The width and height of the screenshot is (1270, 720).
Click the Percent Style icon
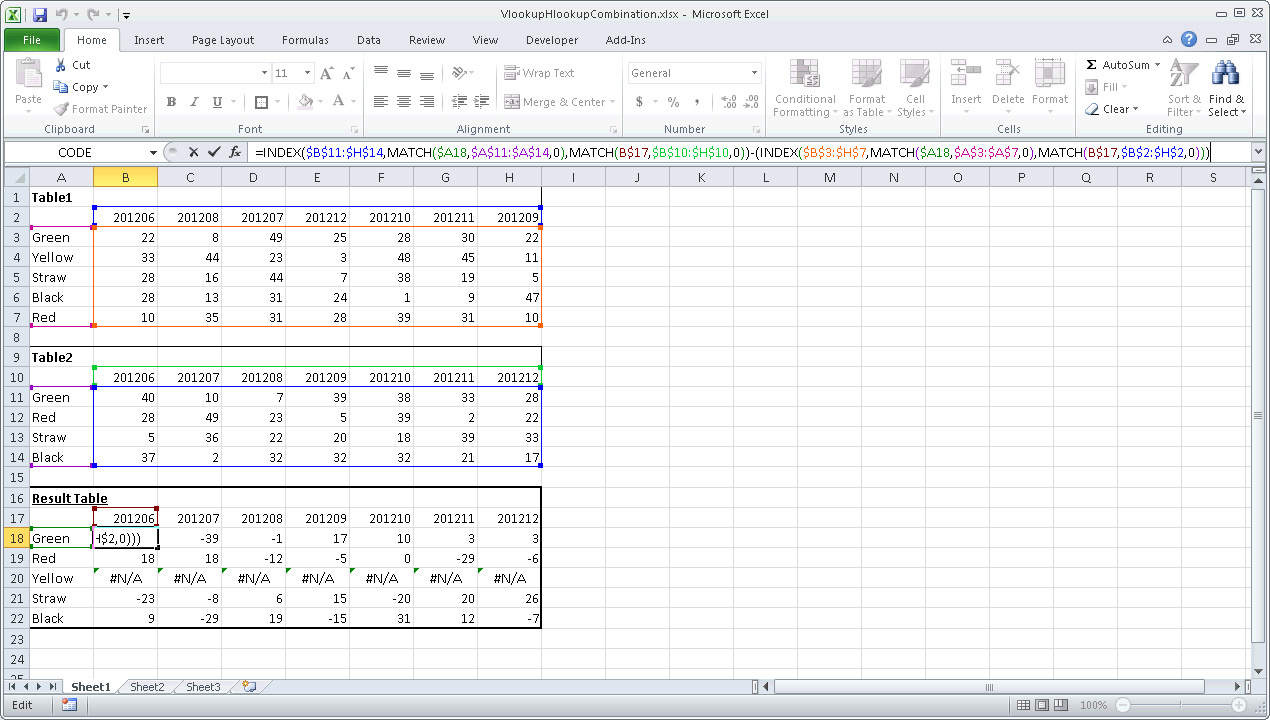(673, 102)
